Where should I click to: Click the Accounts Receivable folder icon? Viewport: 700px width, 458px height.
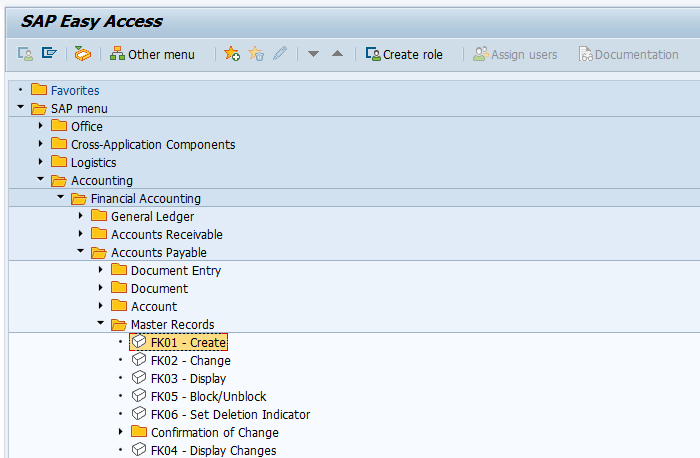[x=99, y=233]
